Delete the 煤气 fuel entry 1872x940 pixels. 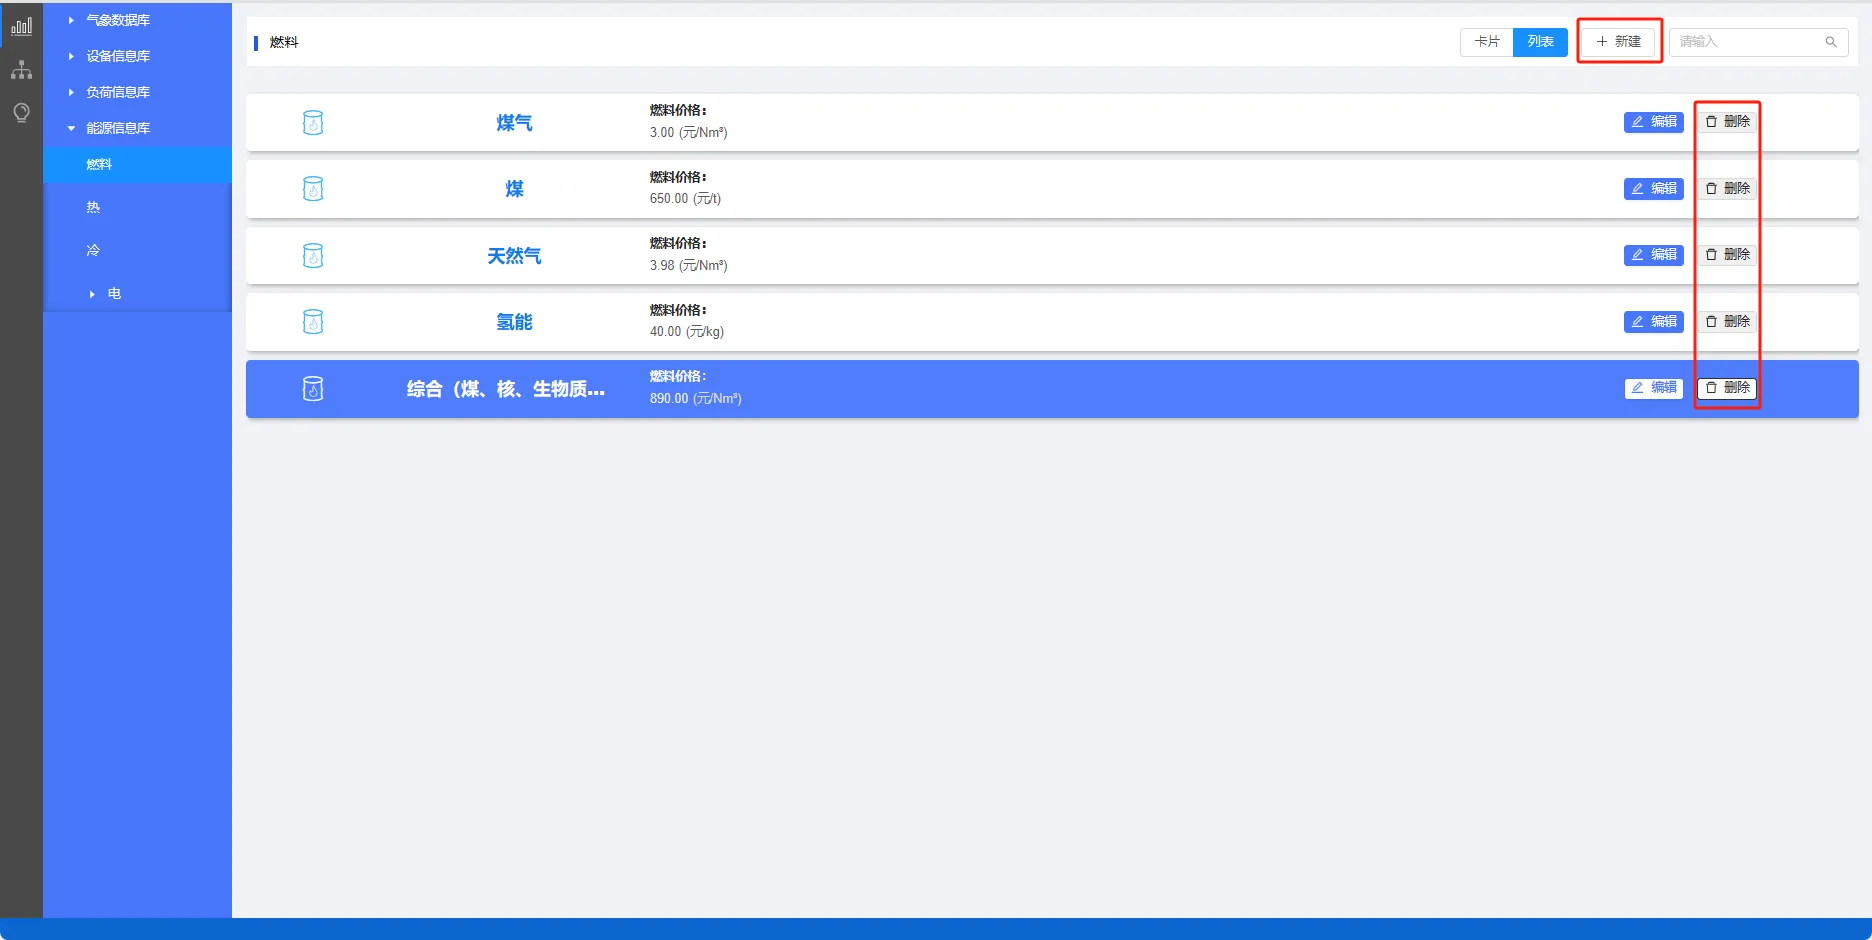point(1727,122)
